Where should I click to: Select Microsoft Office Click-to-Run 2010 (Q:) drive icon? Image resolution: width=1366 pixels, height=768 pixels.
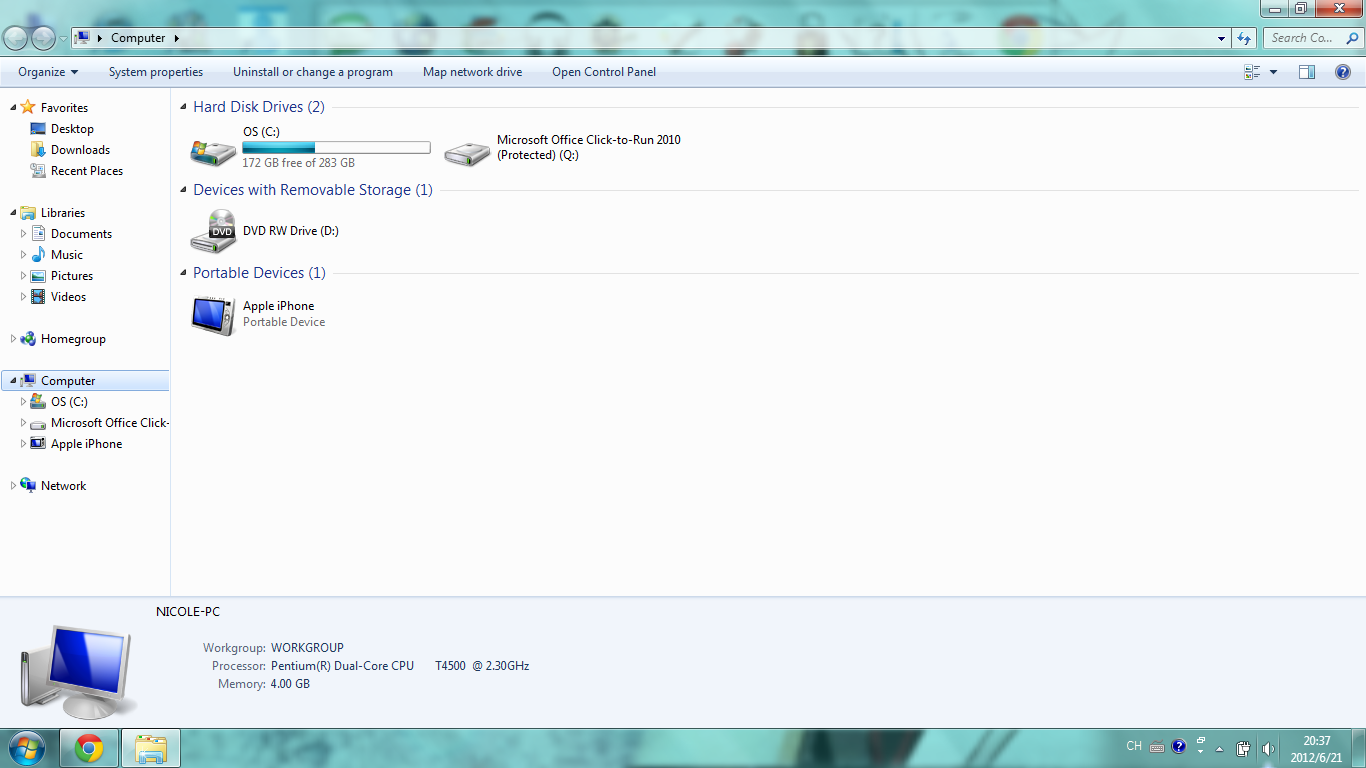(466, 152)
